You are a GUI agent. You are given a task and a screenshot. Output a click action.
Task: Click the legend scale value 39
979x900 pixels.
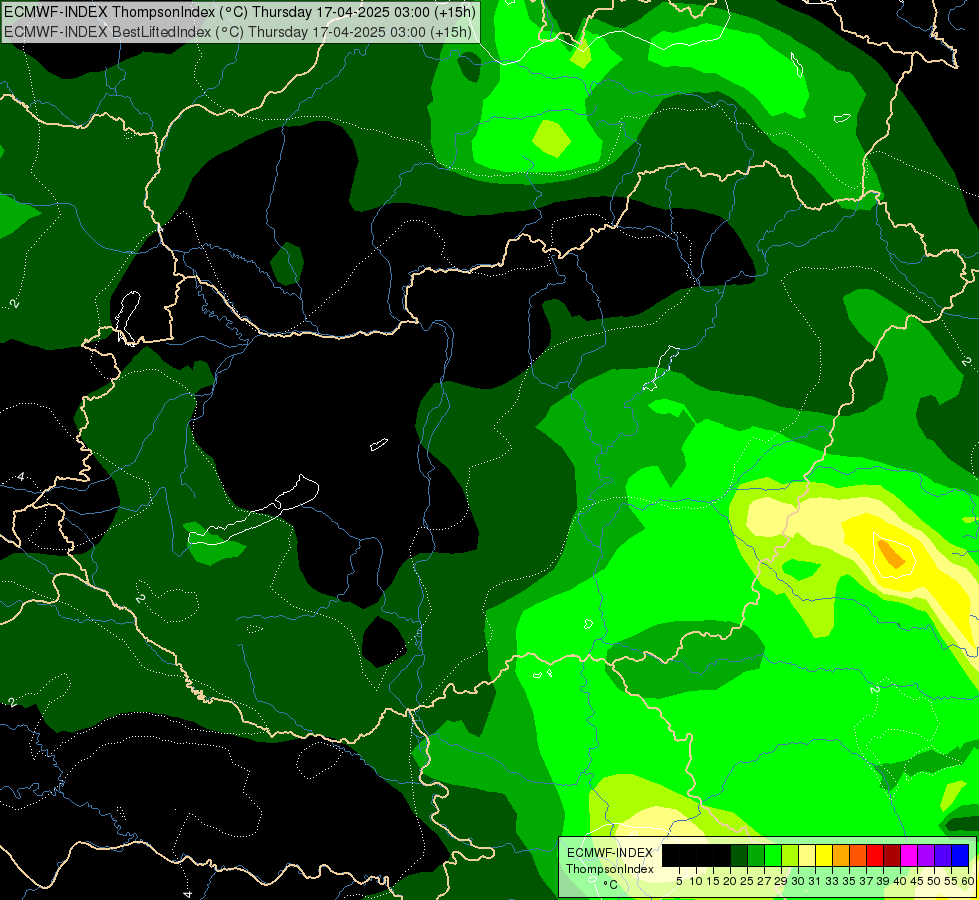(x=883, y=881)
